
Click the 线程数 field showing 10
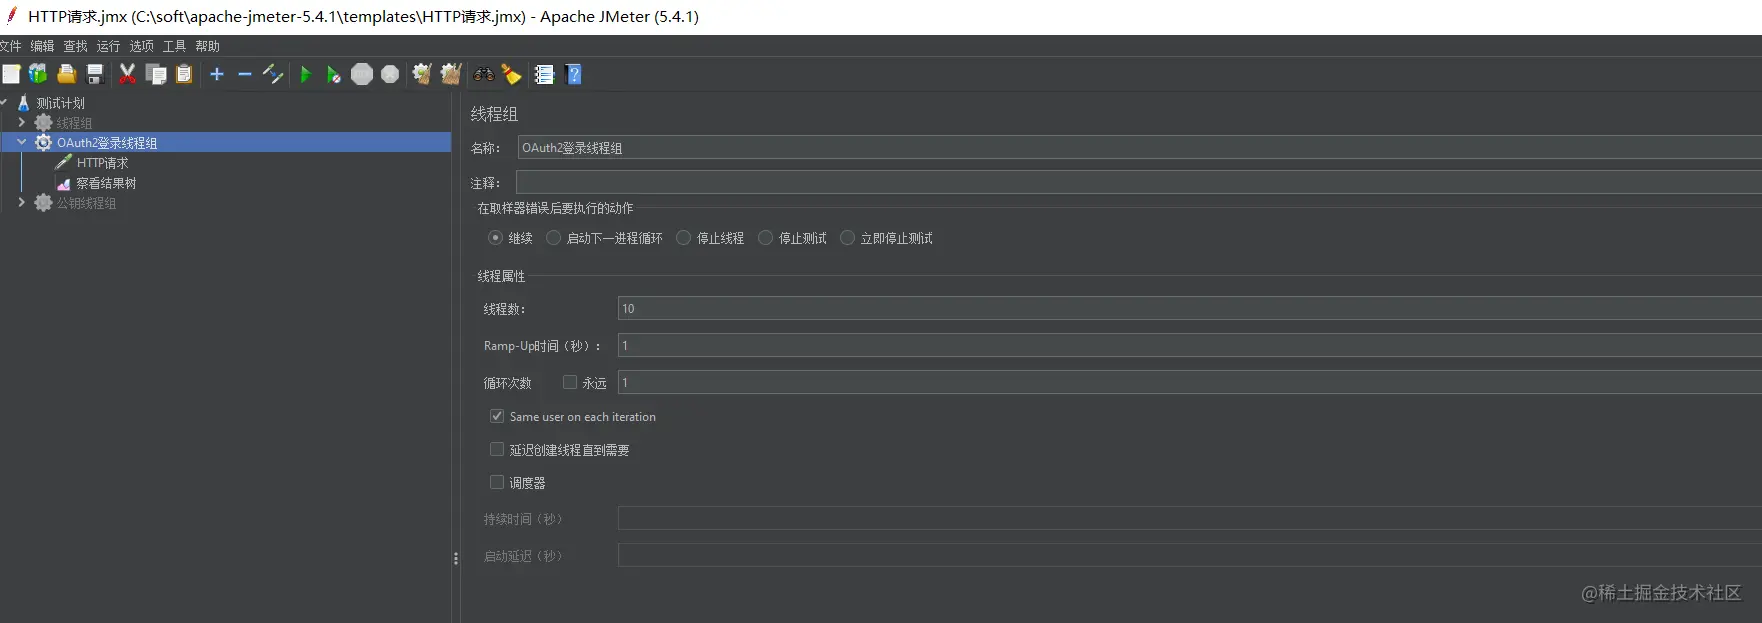point(1190,308)
